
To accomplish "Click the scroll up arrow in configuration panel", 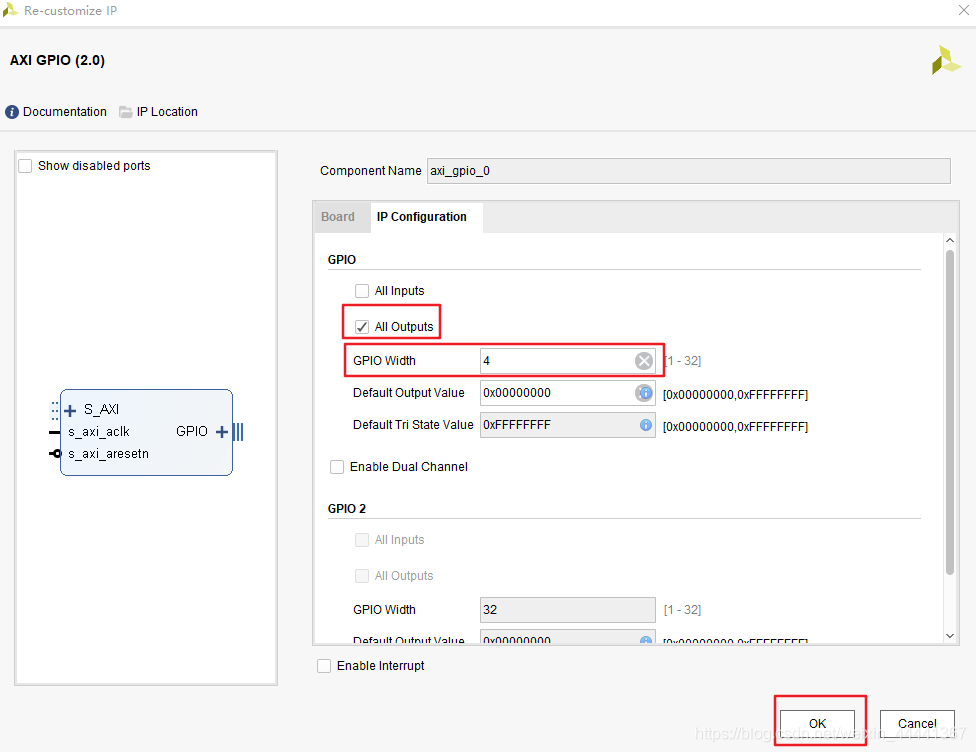I will coord(949,240).
